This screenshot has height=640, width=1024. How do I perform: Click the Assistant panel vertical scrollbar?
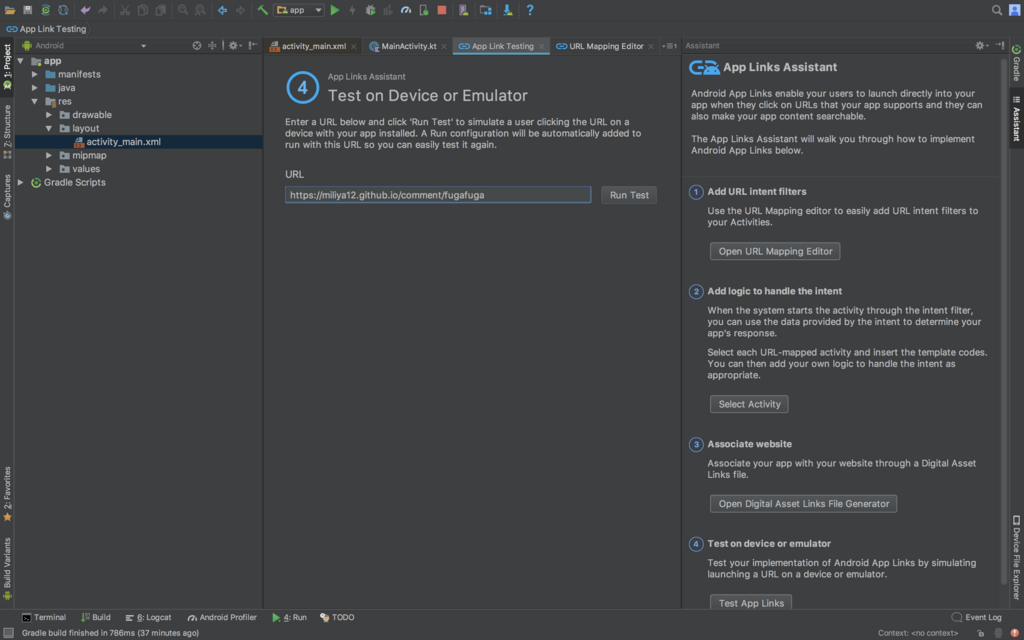click(x=1004, y=320)
